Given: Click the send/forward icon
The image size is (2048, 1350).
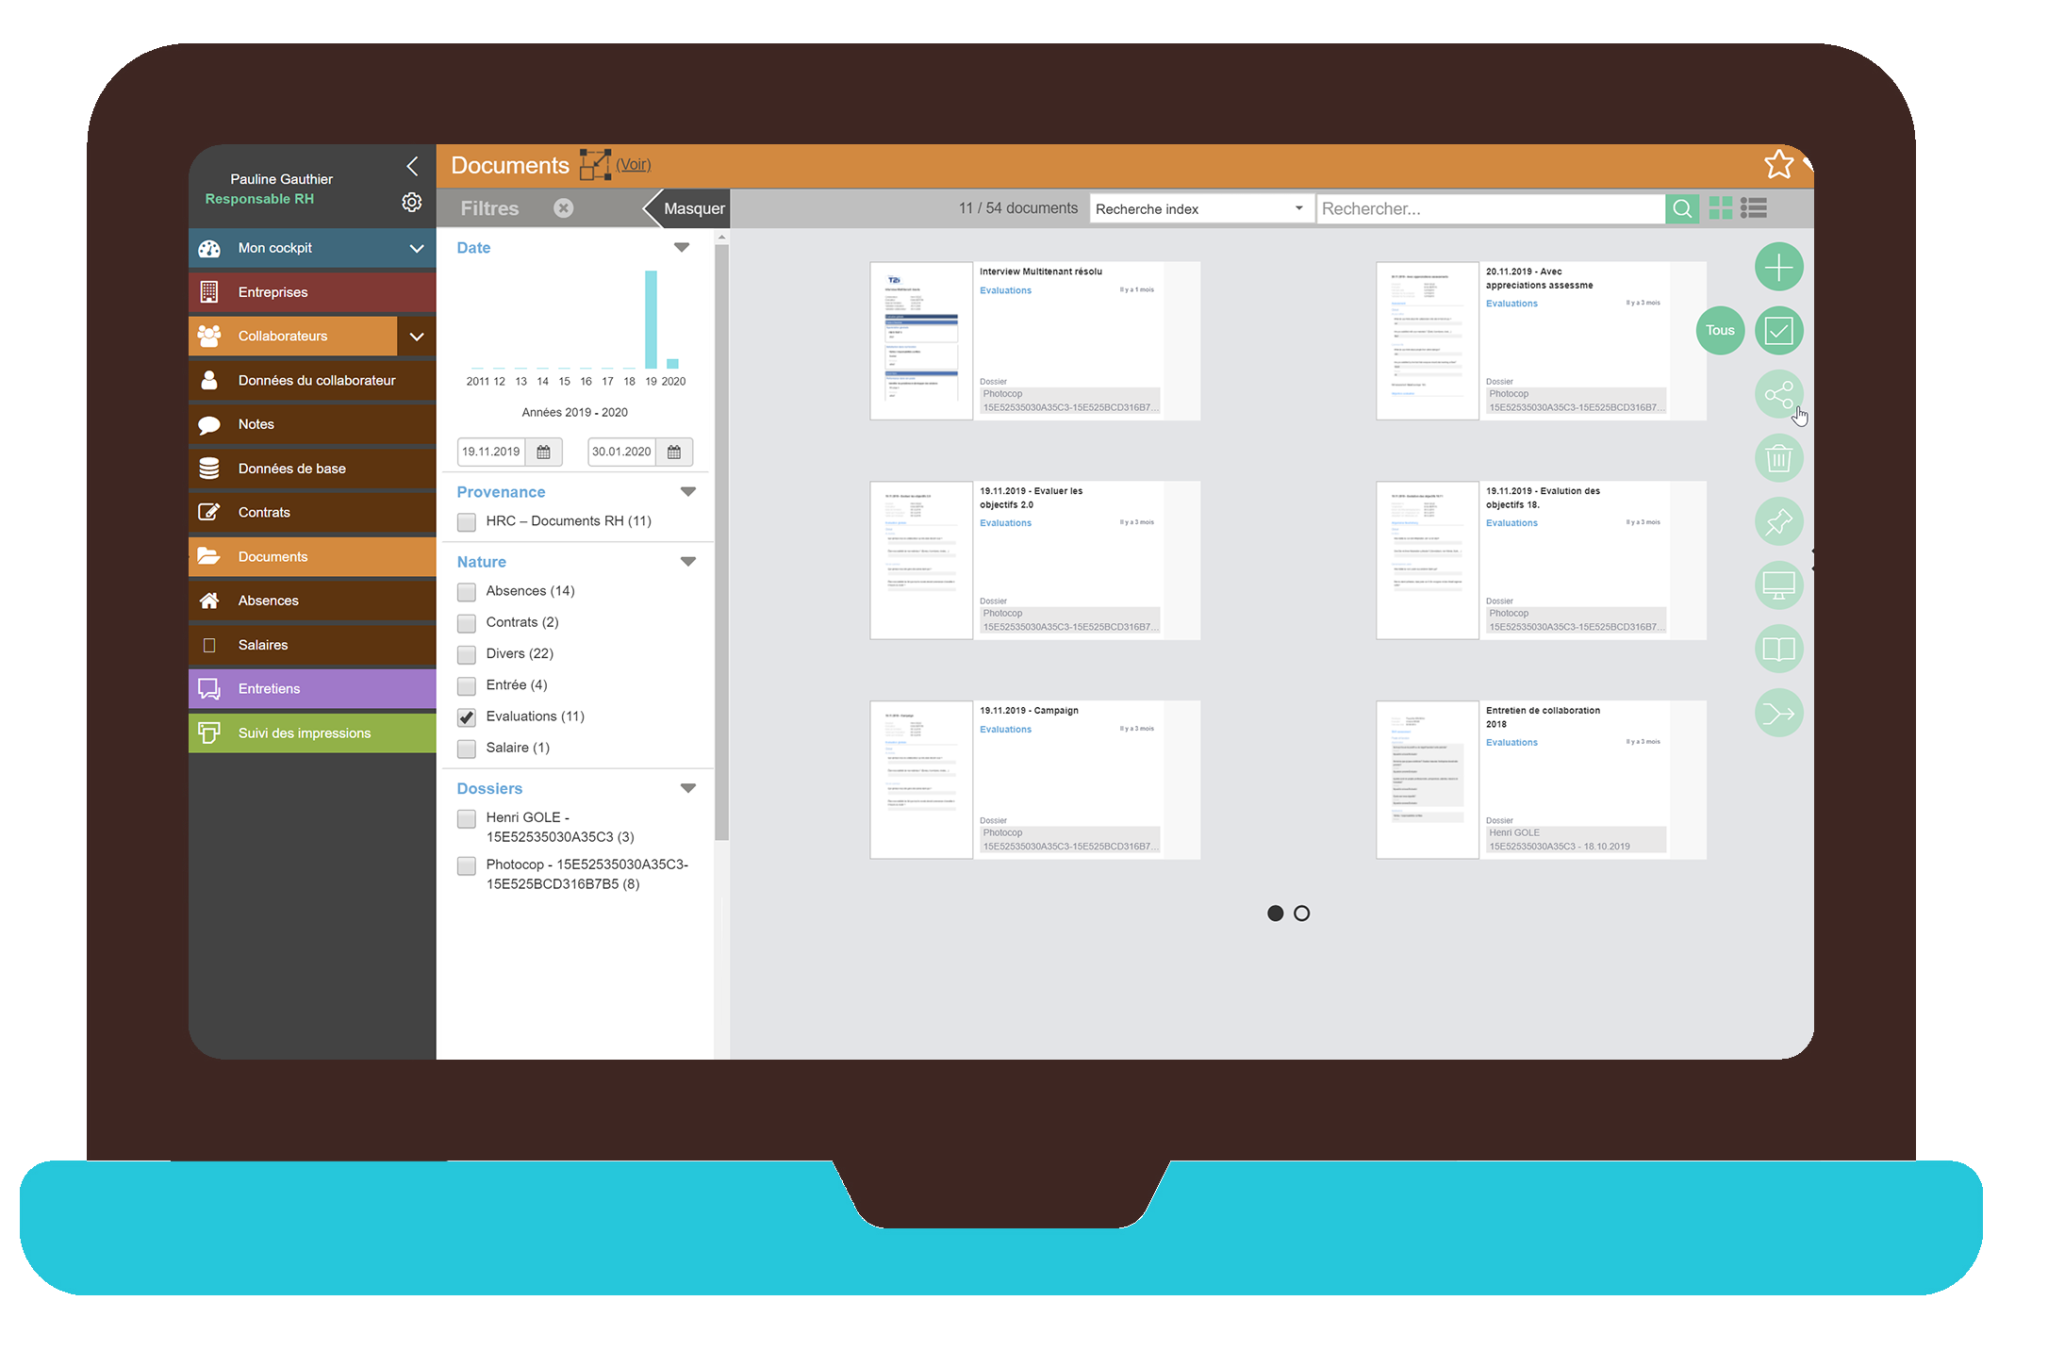Looking at the screenshot, I should click(1778, 713).
